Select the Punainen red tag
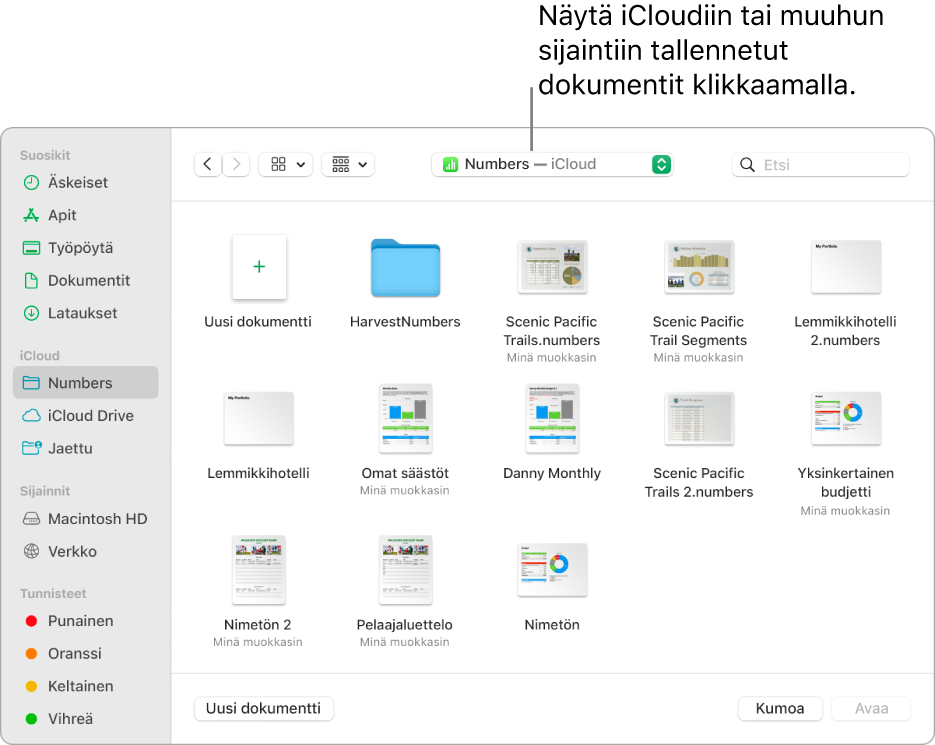Screen dimensions: 935x745 point(85,621)
